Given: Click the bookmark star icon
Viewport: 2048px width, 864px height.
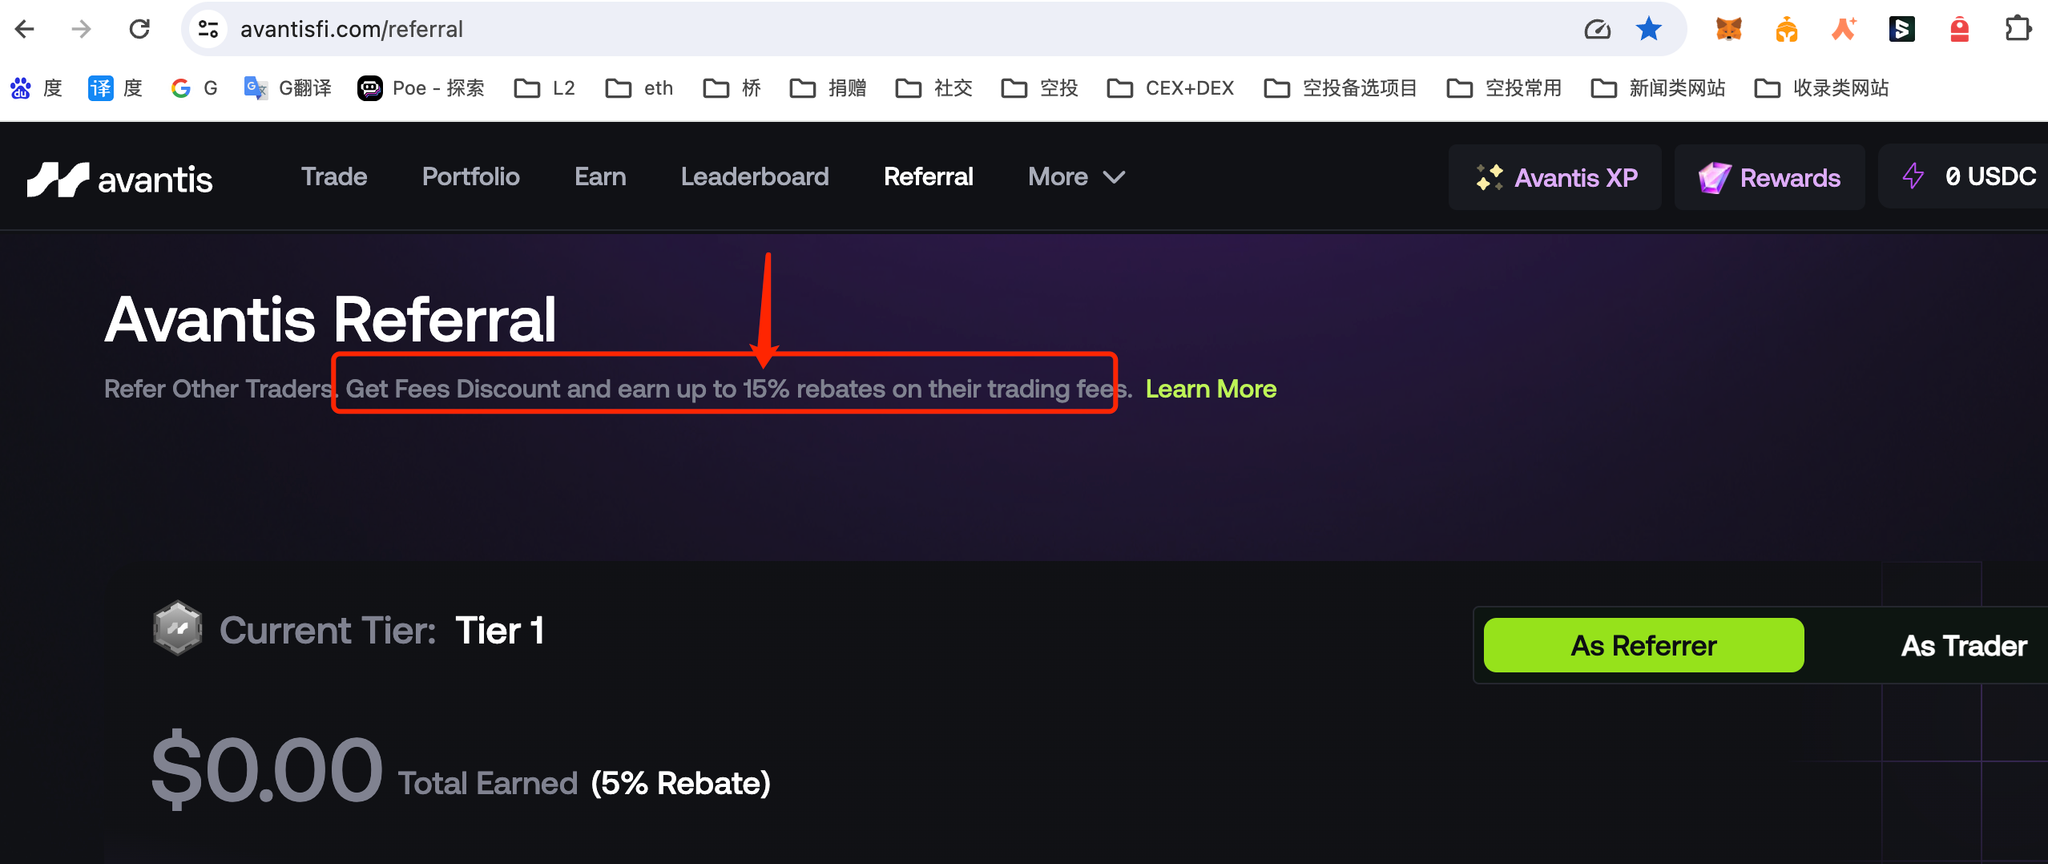Looking at the screenshot, I should 1648,29.
